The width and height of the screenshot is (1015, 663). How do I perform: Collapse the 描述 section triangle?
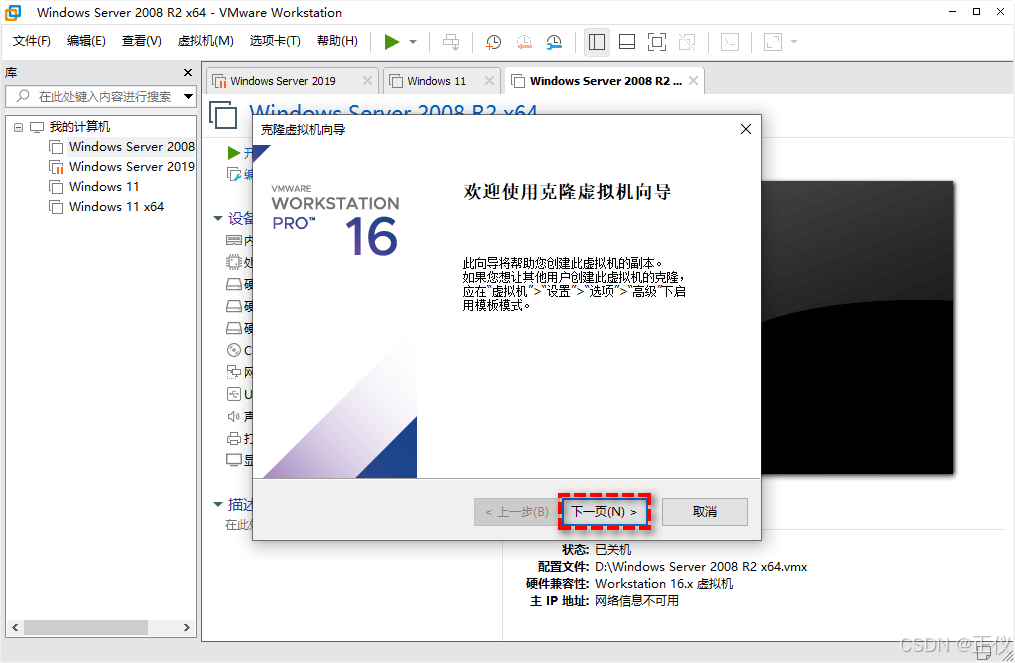click(218, 504)
